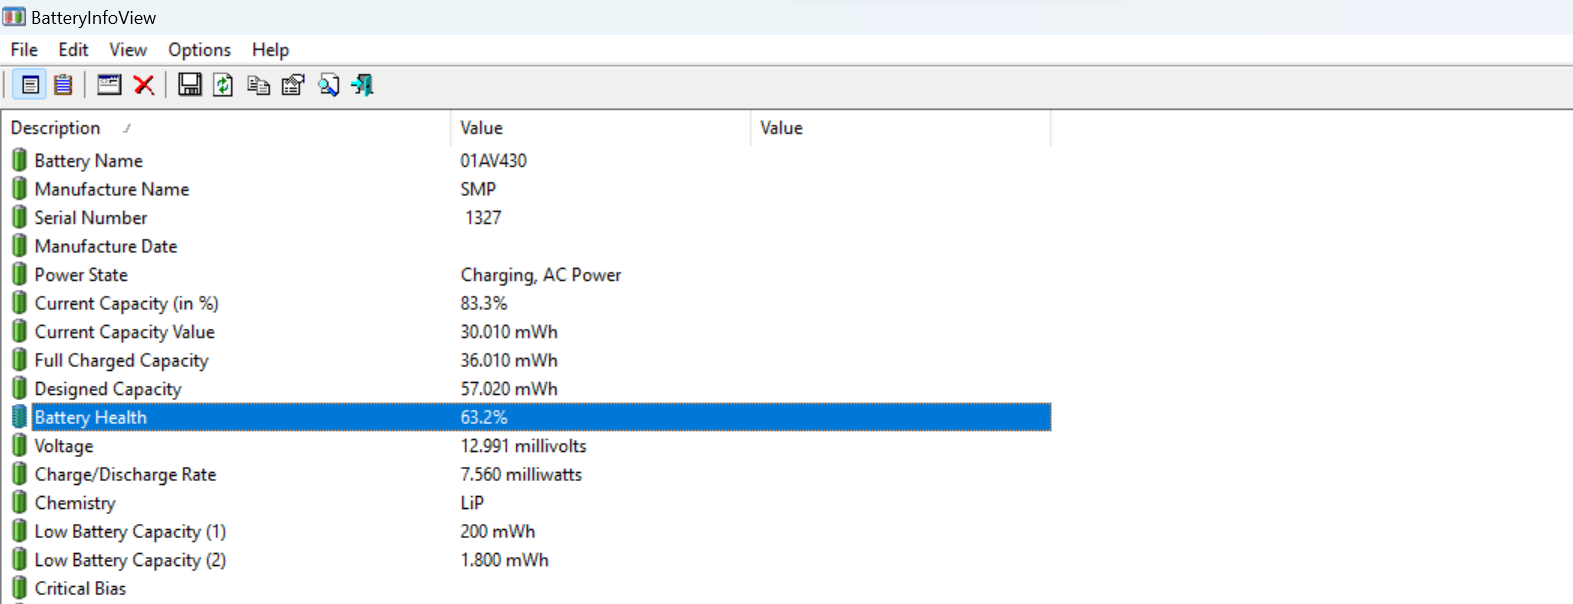
Task: Select the Manufacture Name row label
Action: pos(112,189)
